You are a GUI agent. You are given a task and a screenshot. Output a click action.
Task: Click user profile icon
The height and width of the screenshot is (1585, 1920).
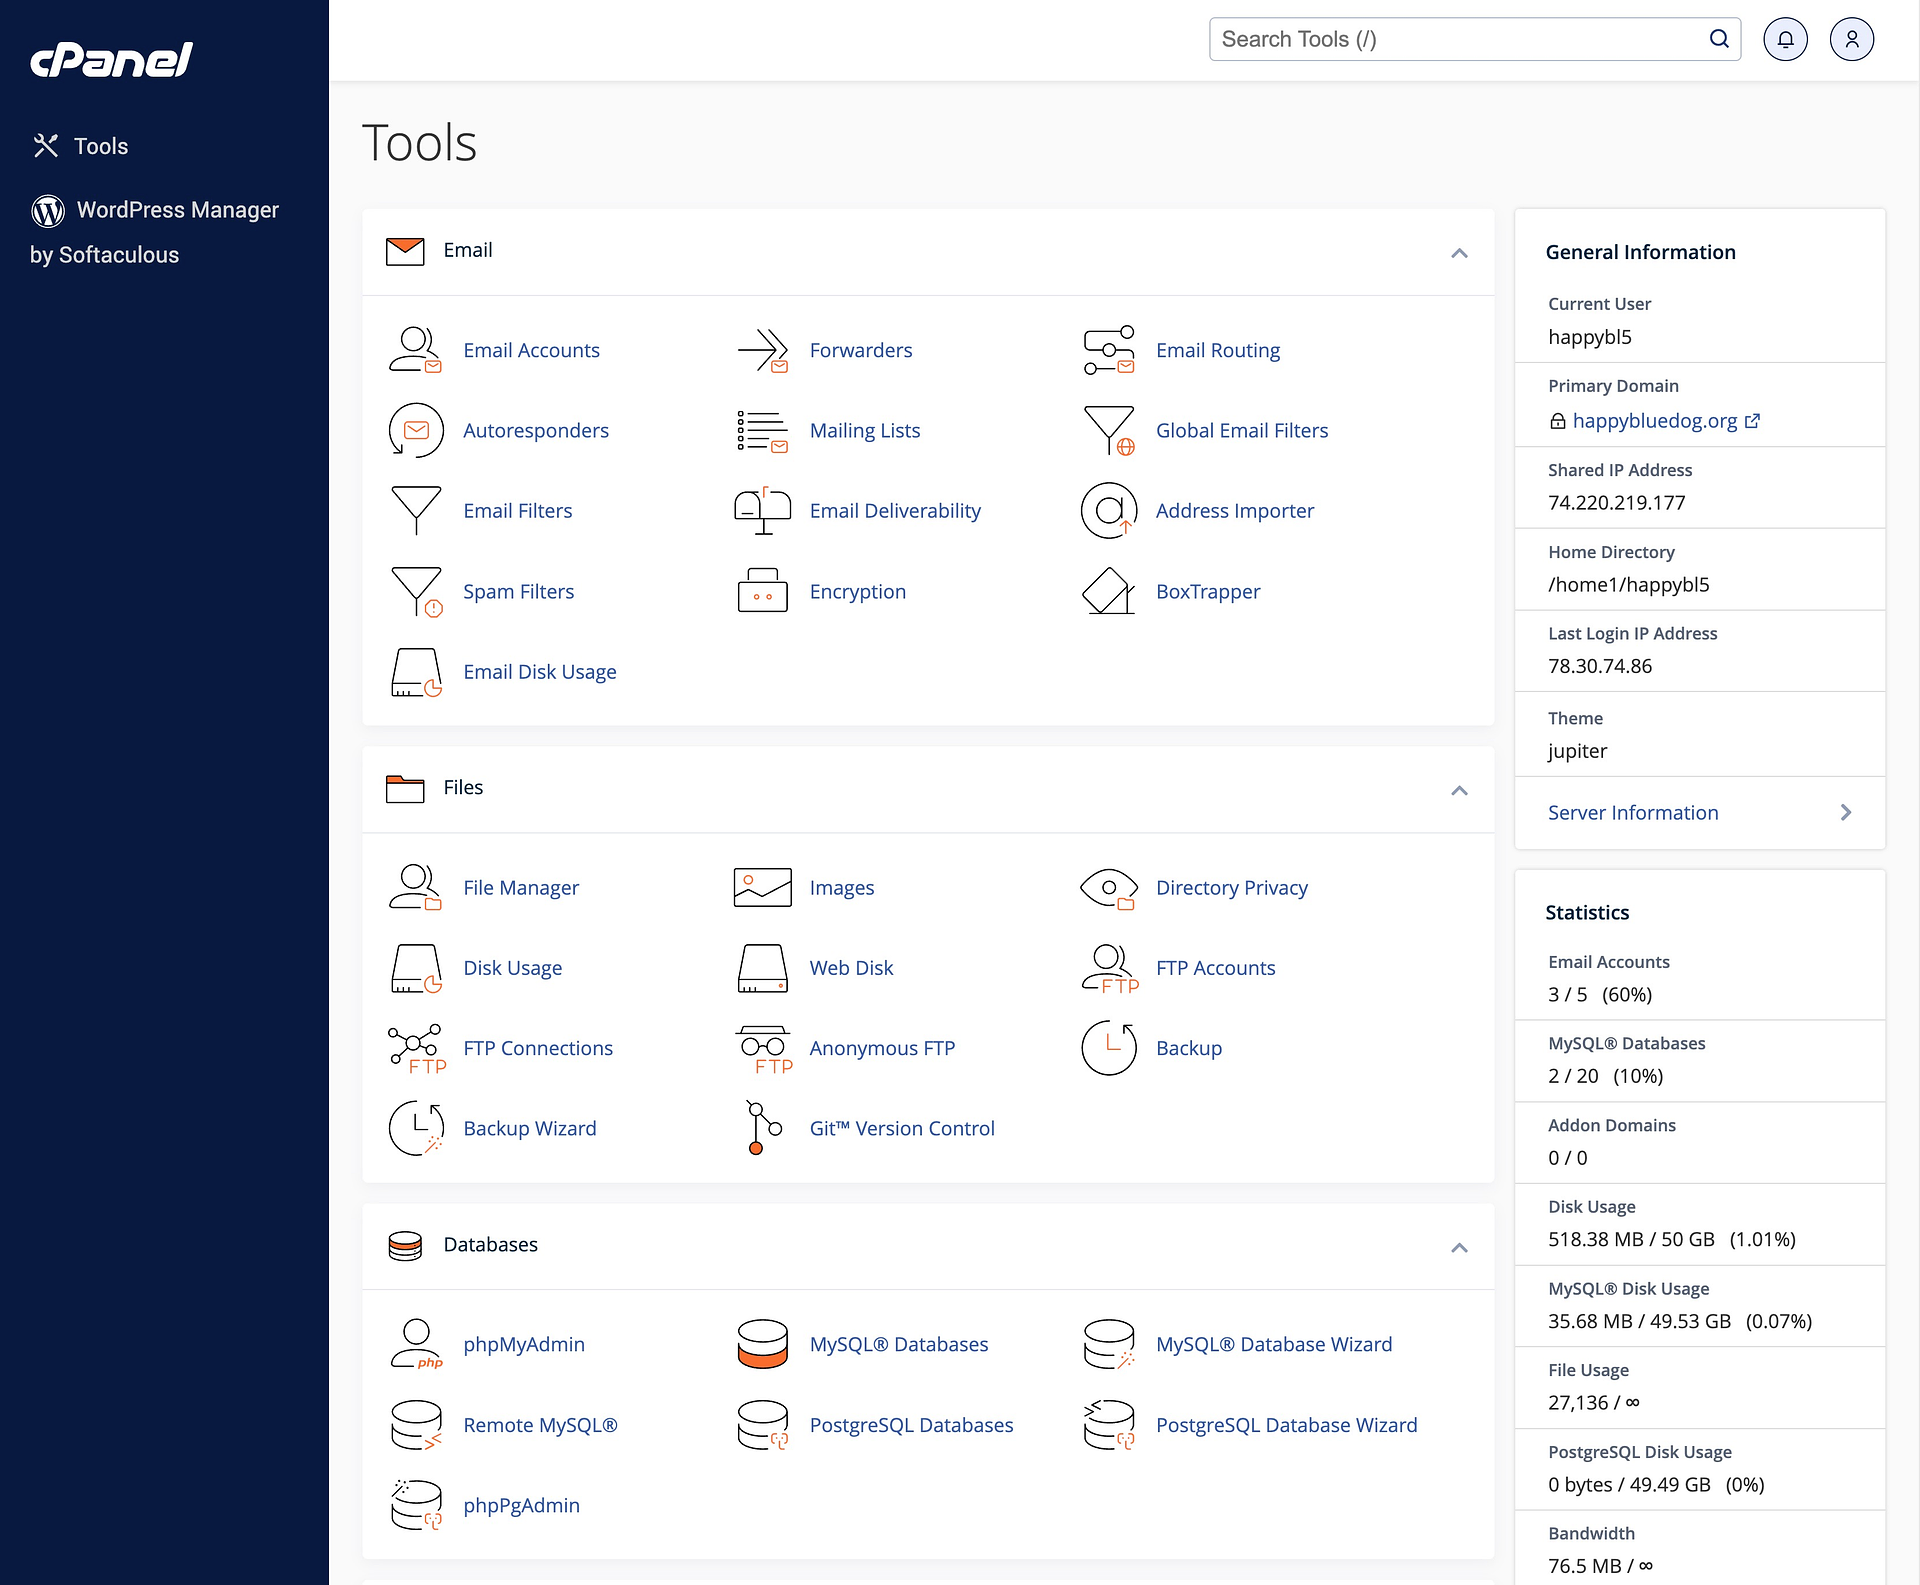(x=1853, y=38)
